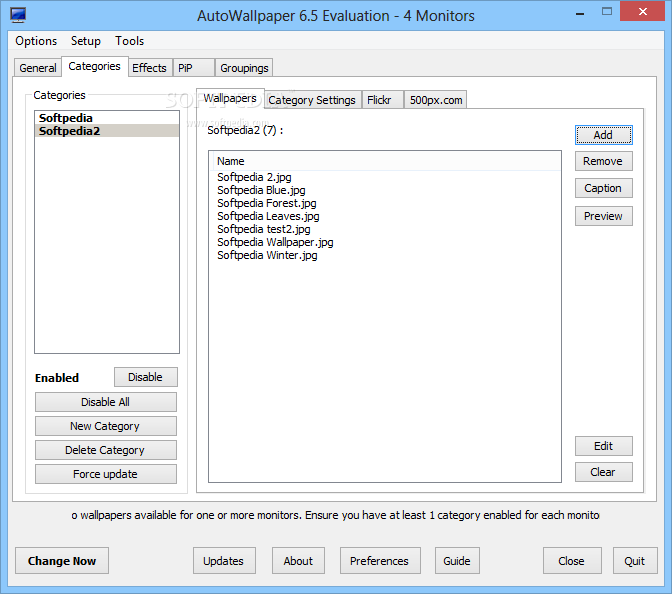The width and height of the screenshot is (672, 594).
Task: Select Softpedia 2.jpg in the list
Action: click(x=254, y=177)
